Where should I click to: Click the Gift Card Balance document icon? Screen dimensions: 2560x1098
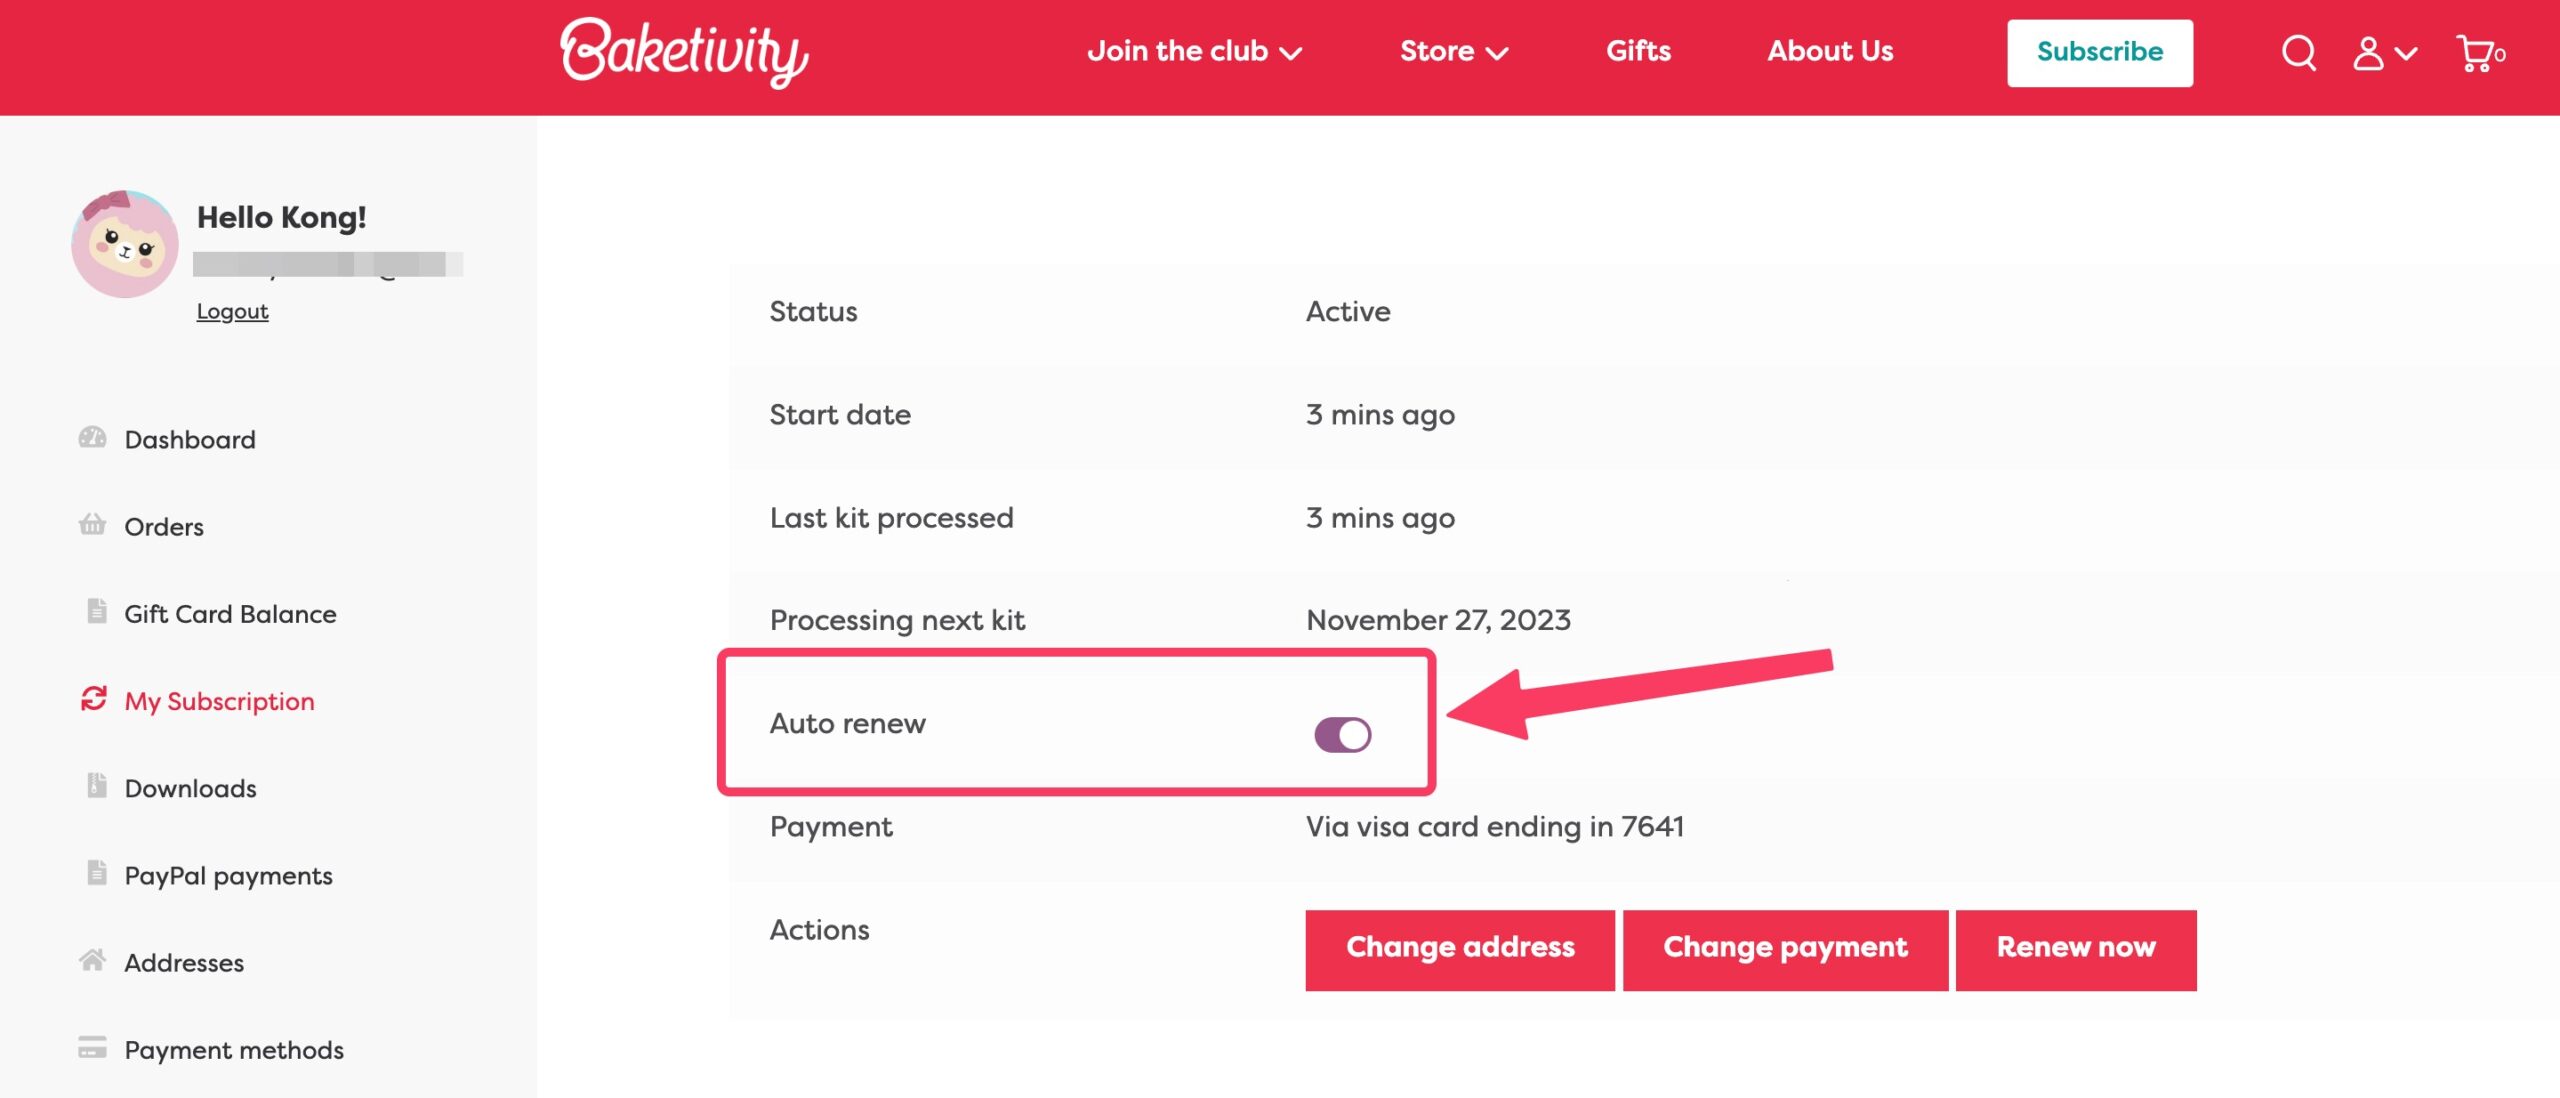[96, 611]
